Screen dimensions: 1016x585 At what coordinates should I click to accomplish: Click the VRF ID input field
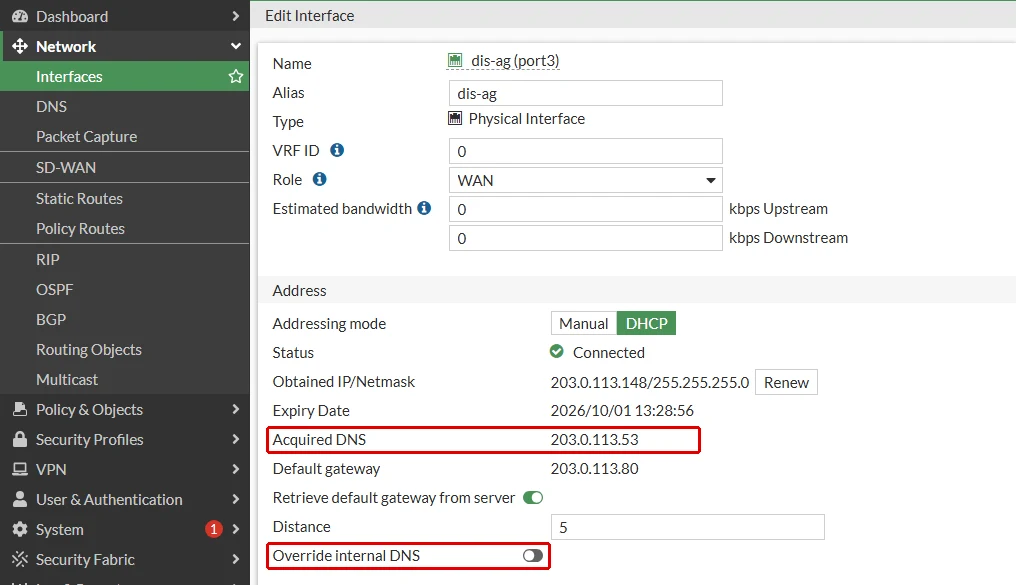(x=586, y=151)
